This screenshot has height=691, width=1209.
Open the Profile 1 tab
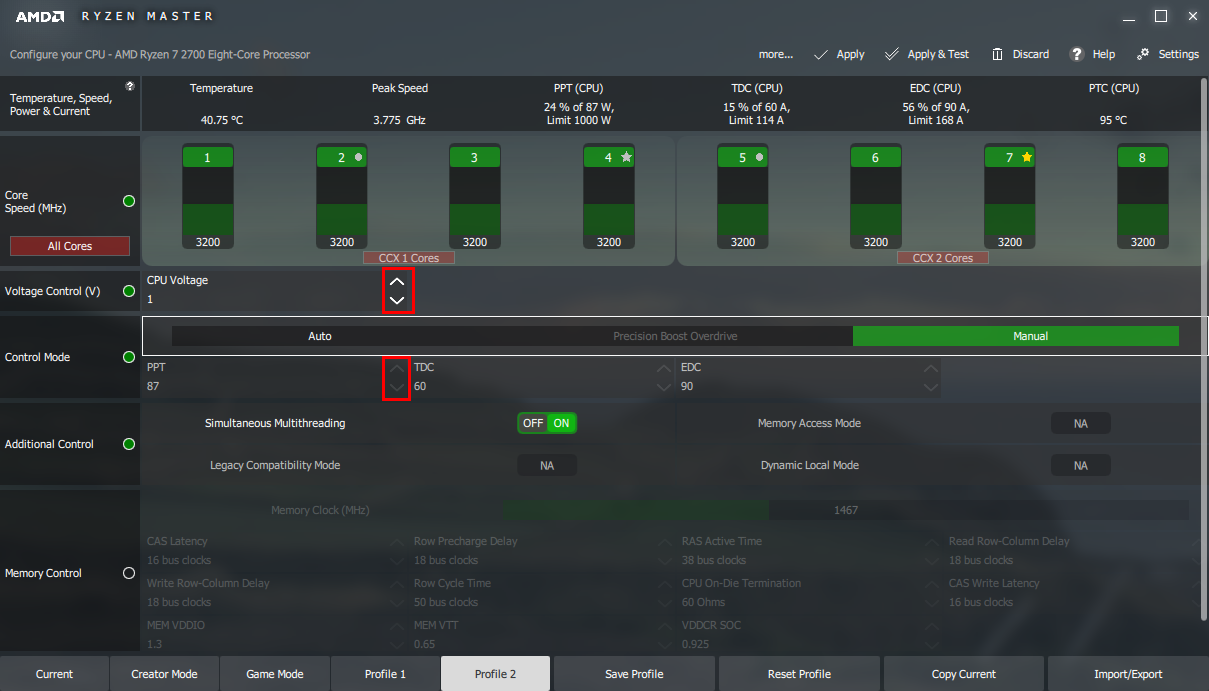385,674
